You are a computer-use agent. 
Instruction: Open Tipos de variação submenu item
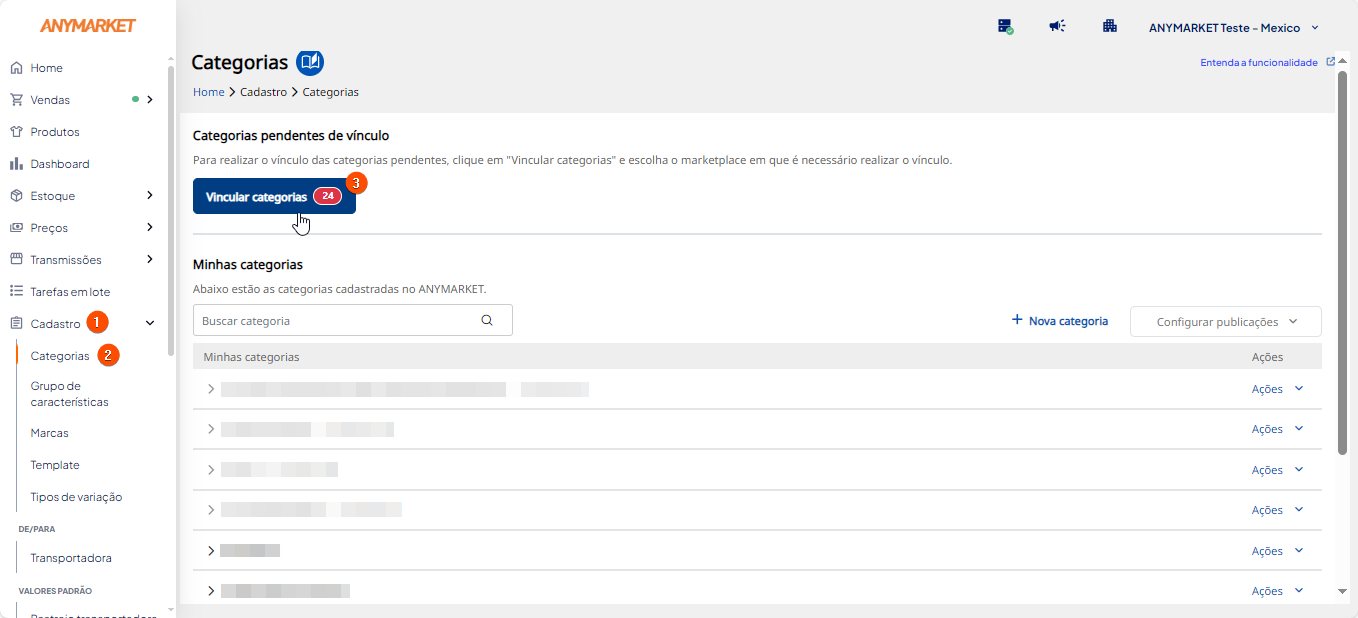click(x=77, y=497)
